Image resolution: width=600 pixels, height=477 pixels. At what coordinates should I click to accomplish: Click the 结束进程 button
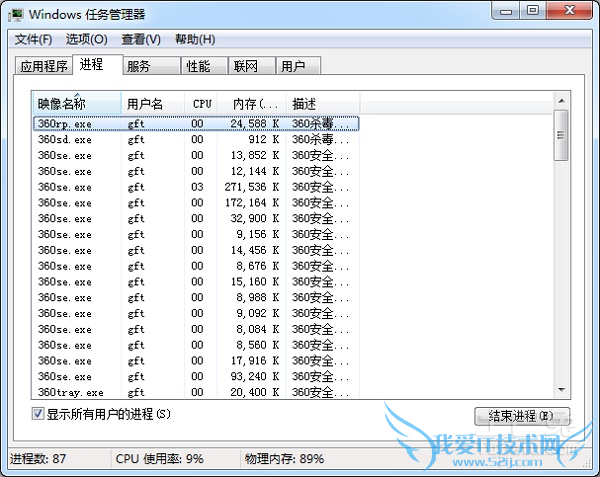click(522, 416)
